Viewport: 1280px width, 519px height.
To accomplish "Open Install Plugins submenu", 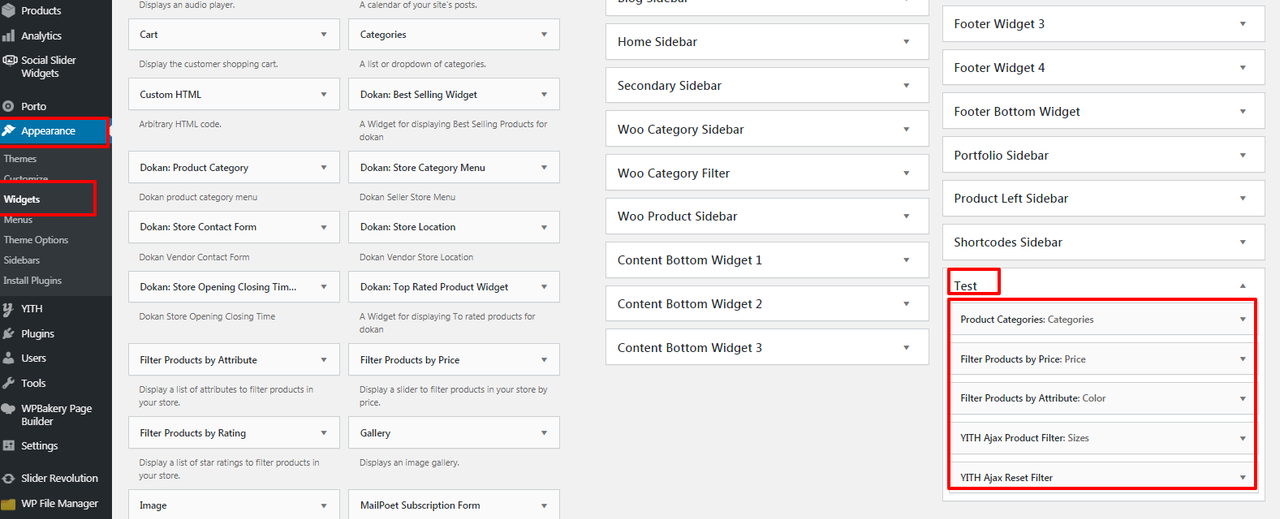I will [33, 281].
